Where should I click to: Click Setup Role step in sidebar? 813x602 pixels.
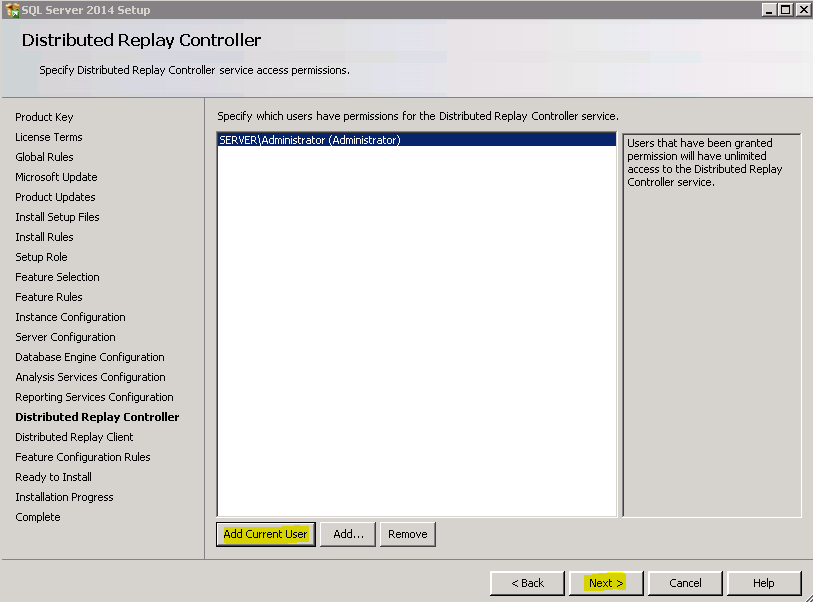pos(41,257)
